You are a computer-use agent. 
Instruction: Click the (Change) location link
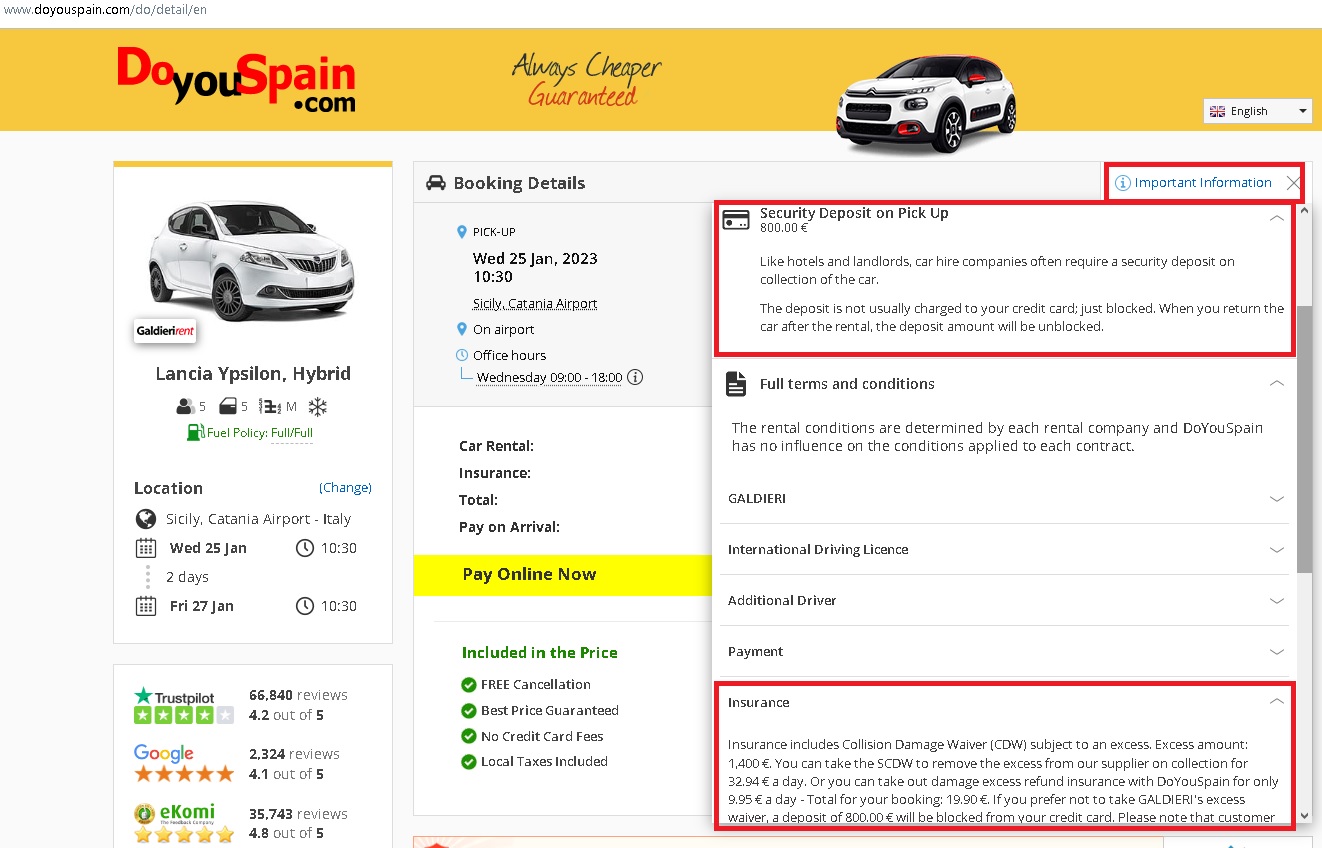pos(345,488)
